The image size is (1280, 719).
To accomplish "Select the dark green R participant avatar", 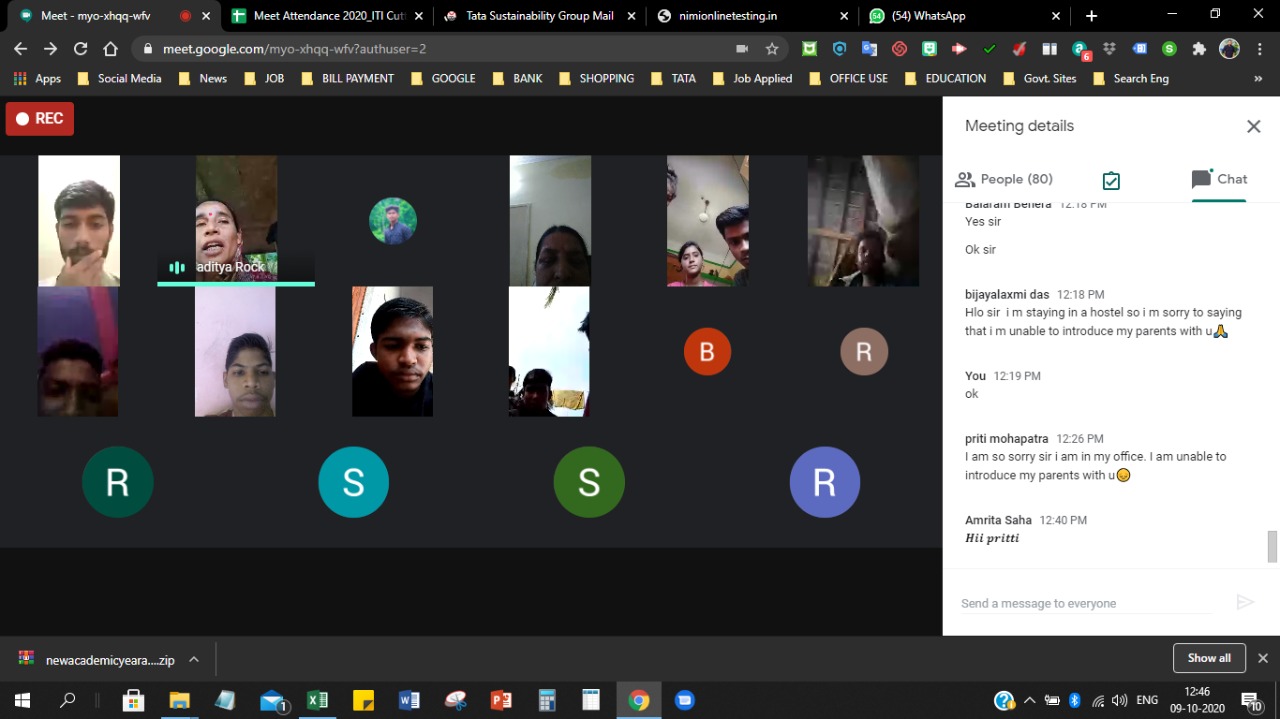I will click(117, 482).
